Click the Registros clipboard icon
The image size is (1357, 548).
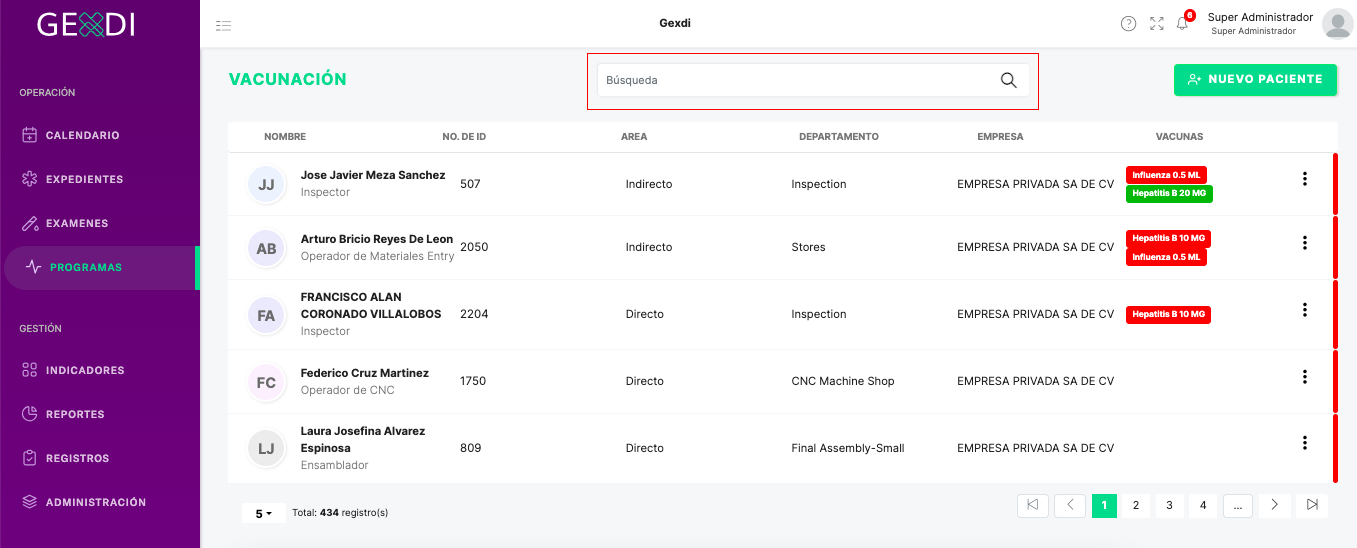coord(30,458)
